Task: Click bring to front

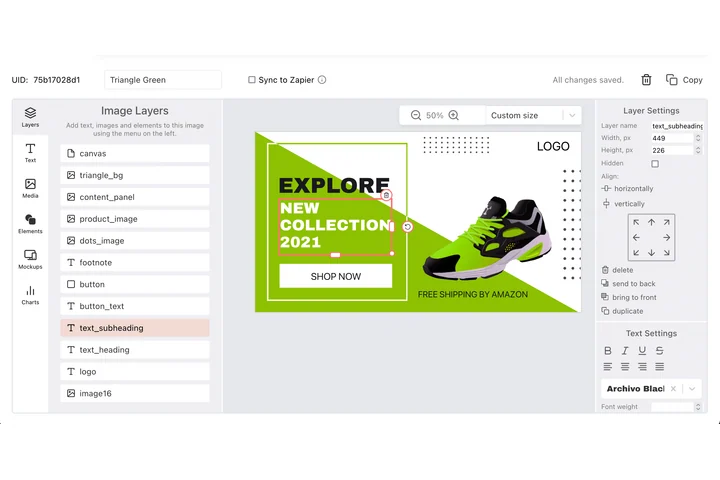Action: [629, 298]
